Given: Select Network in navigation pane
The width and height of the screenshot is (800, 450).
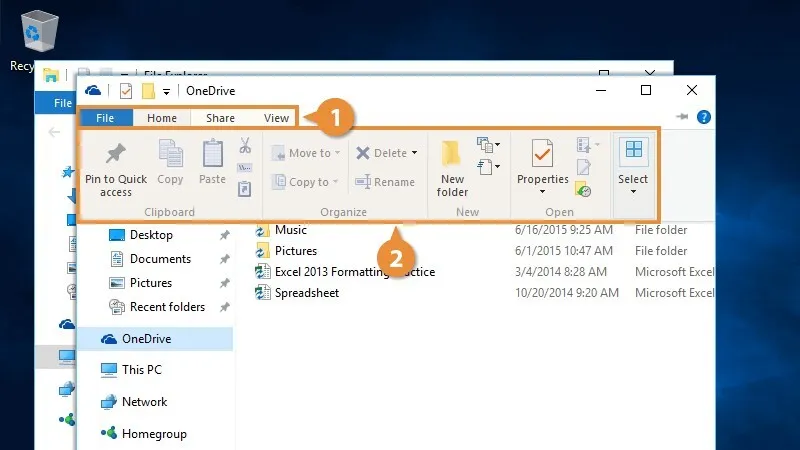Looking at the screenshot, I should (134, 402).
